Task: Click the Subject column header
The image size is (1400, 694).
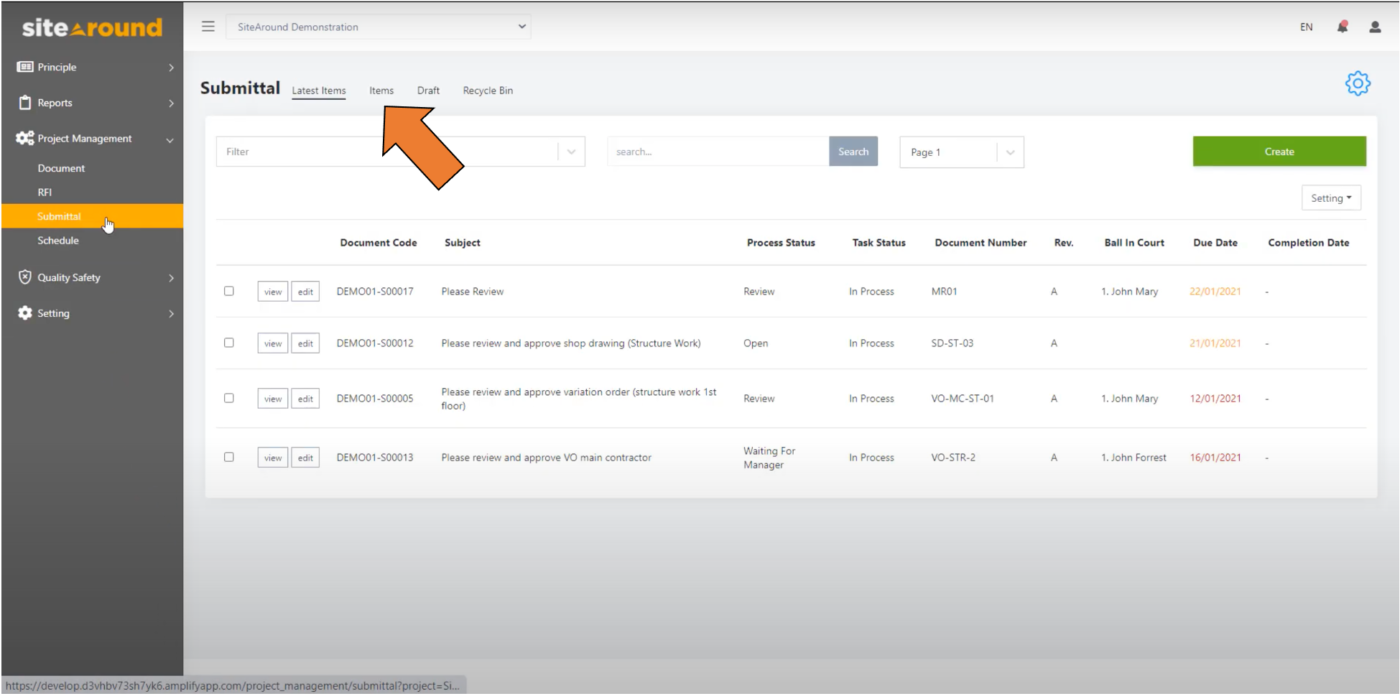Action: pyautogui.click(x=462, y=243)
